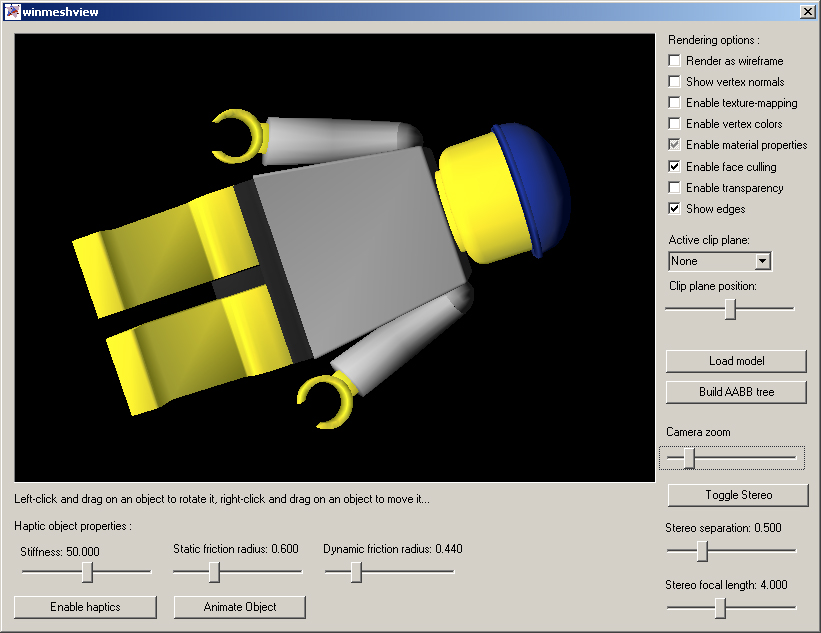Click the winmeshview title bar app icon
Image resolution: width=821 pixels, height=633 pixels.
tap(12, 12)
